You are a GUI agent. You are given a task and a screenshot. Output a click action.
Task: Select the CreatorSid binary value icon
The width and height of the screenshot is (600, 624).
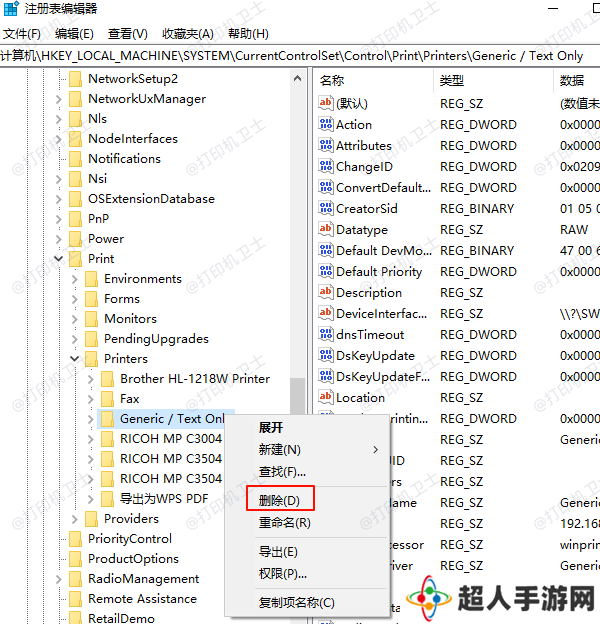pos(325,208)
